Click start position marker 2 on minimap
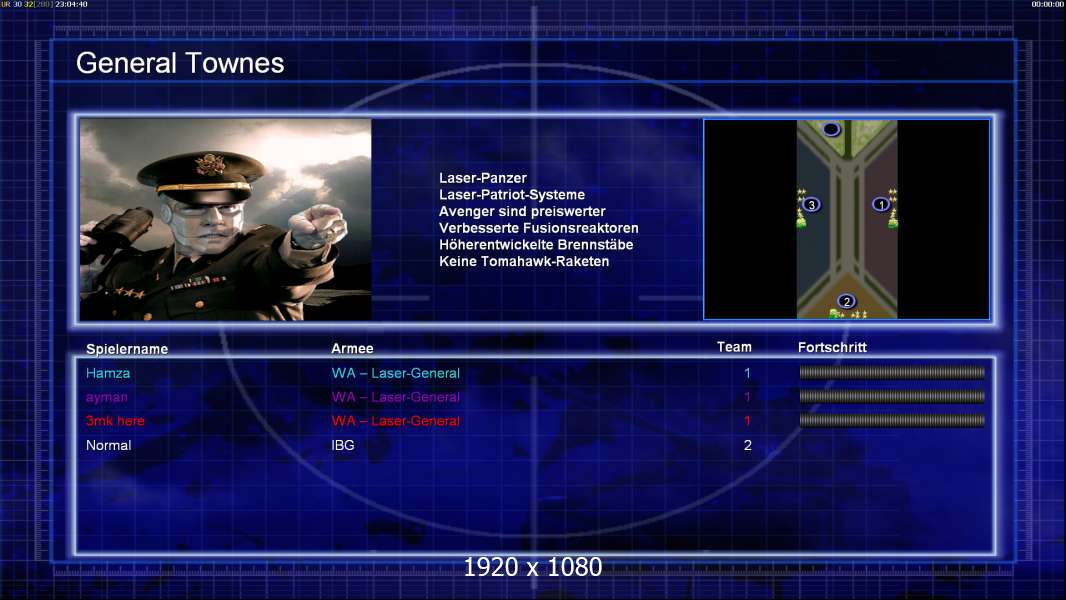Image resolution: width=1066 pixels, height=600 pixels. (x=846, y=302)
